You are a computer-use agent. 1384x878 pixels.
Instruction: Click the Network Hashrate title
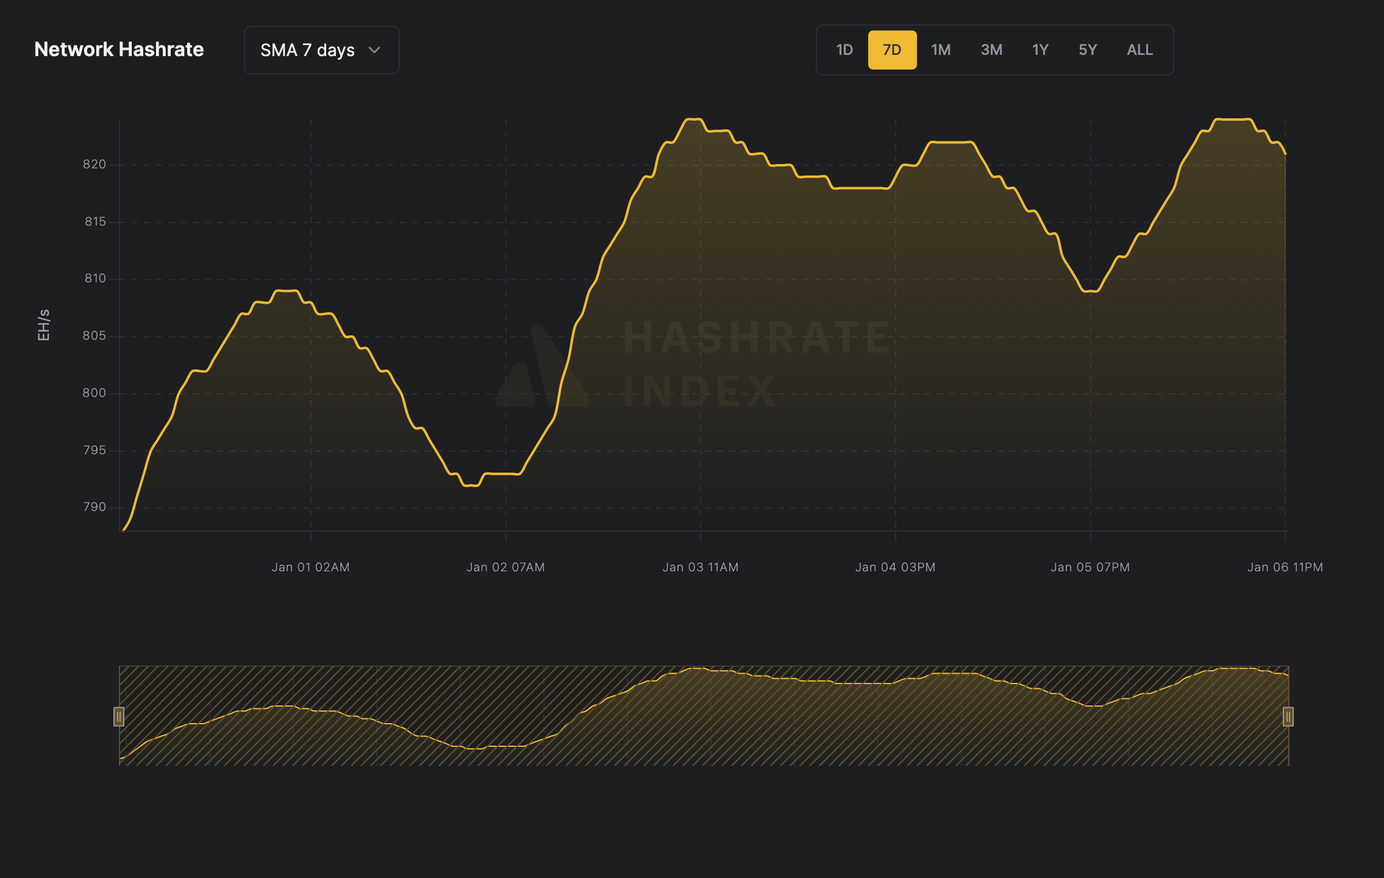[x=119, y=50]
